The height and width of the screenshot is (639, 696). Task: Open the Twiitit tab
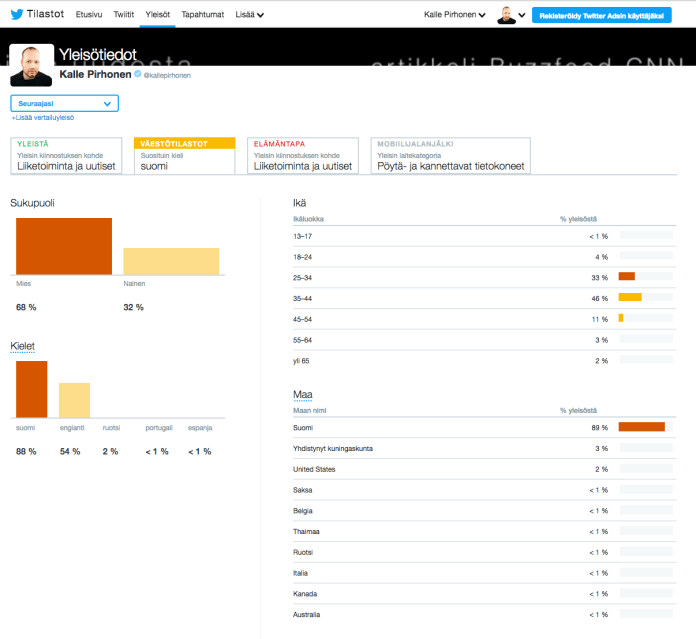pyautogui.click(x=124, y=15)
